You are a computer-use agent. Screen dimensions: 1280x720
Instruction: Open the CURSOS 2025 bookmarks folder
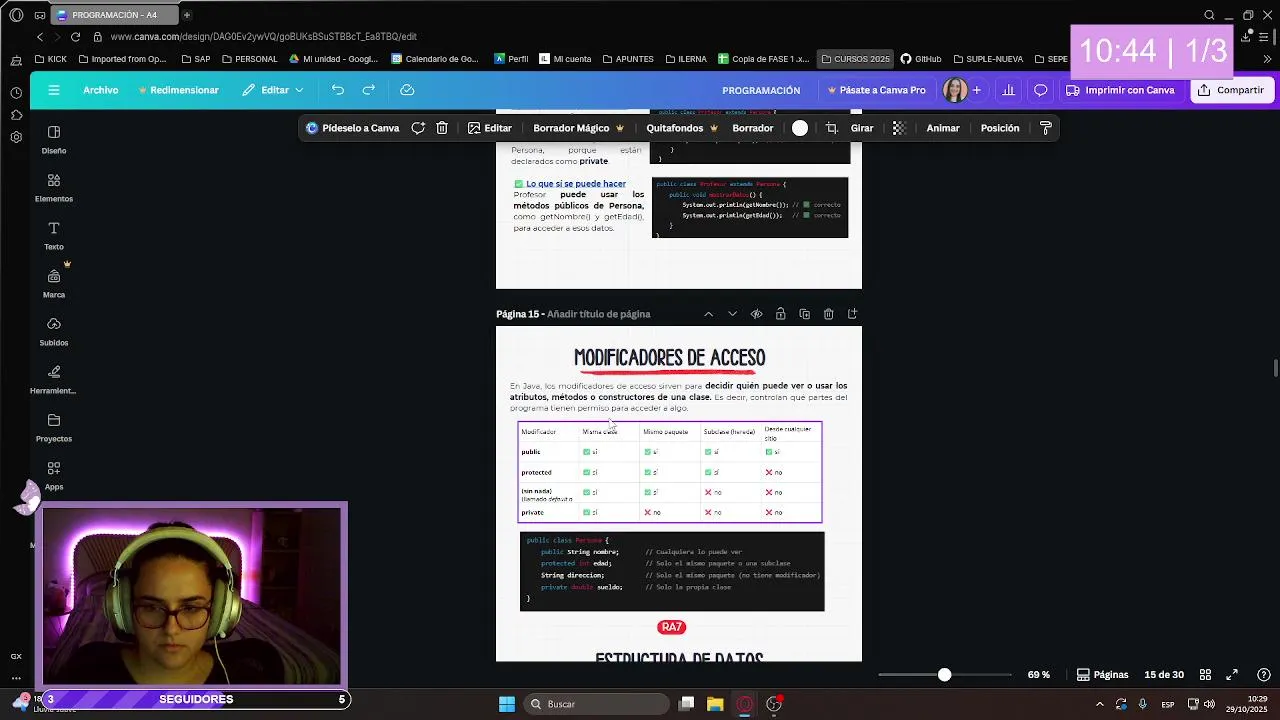click(x=855, y=59)
